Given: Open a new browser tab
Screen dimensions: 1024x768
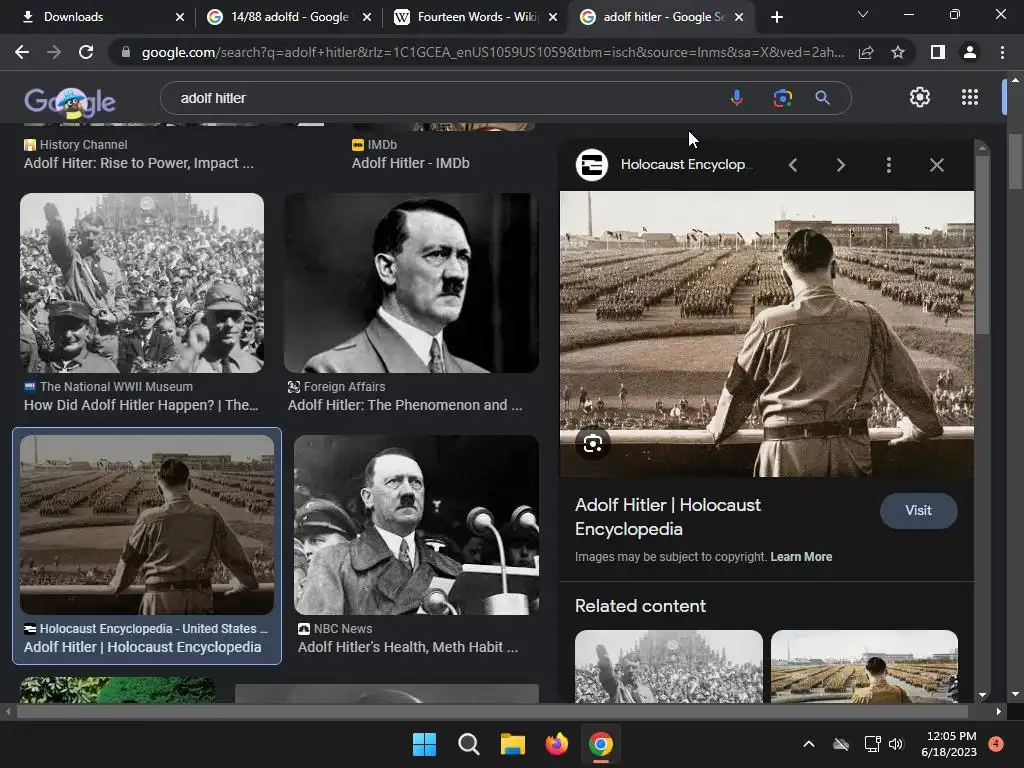Looking at the screenshot, I should 776,17.
